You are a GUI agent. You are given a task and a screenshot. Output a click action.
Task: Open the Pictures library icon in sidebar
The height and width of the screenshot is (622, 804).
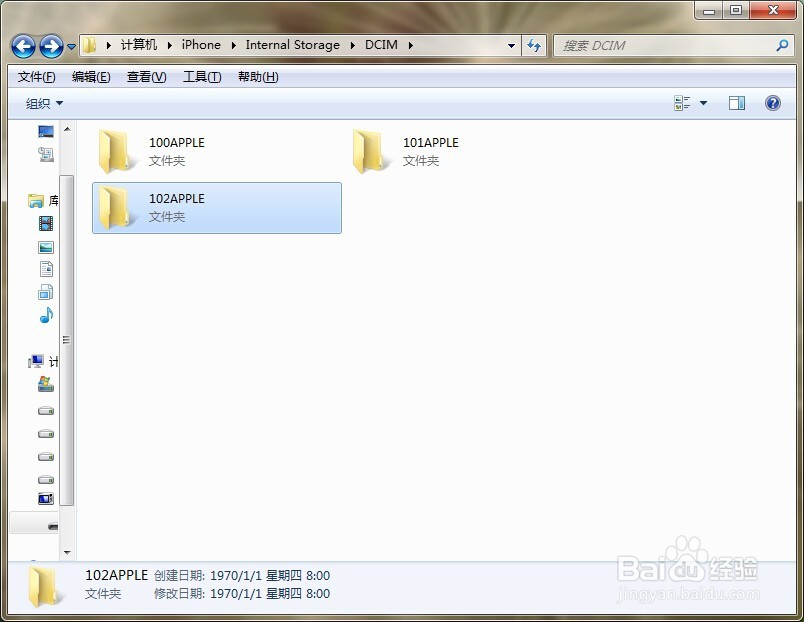click(46, 247)
